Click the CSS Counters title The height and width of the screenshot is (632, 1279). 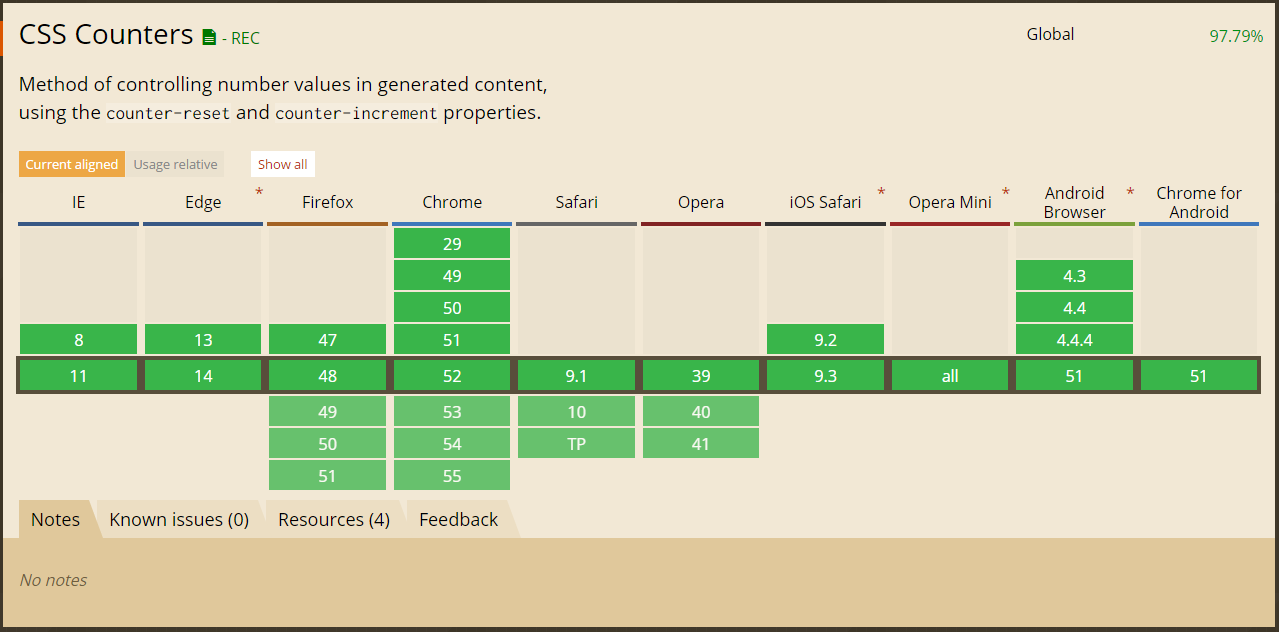click(106, 34)
